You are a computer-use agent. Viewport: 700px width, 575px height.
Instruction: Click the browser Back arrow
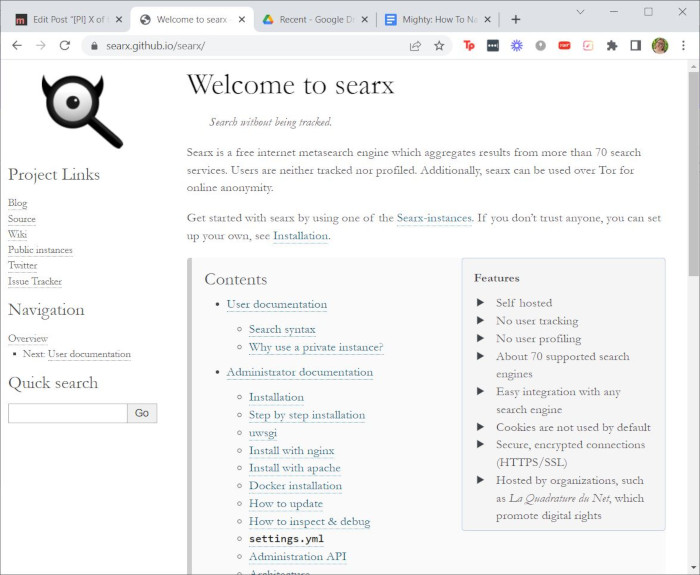pyautogui.click(x=17, y=46)
